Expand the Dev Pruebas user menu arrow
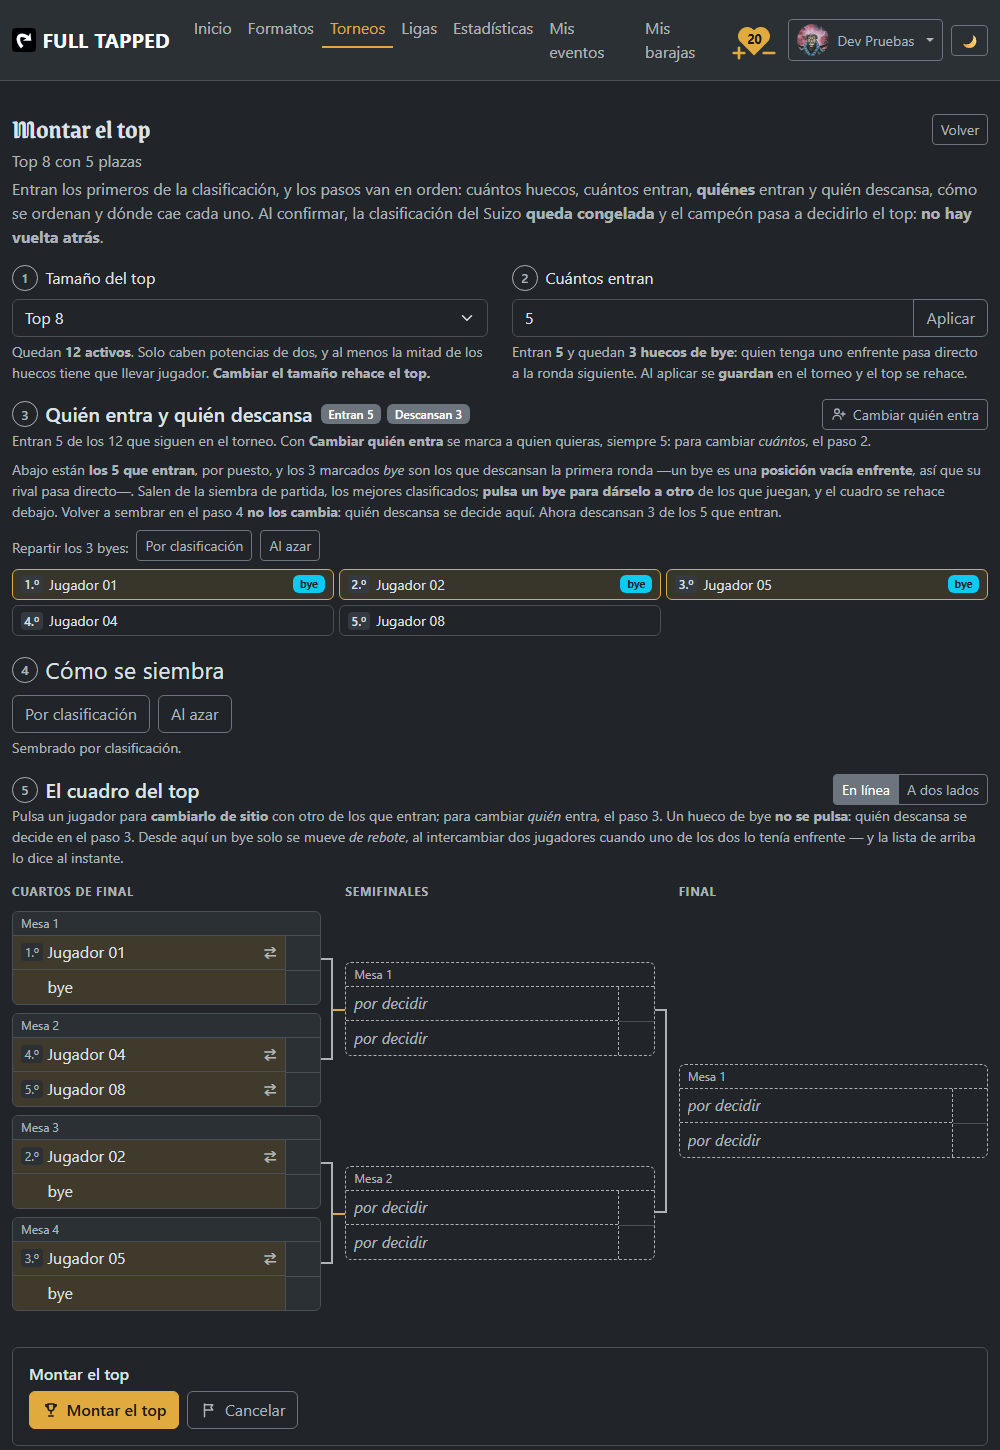The width and height of the screenshot is (1000, 1450). click(930, 41)
